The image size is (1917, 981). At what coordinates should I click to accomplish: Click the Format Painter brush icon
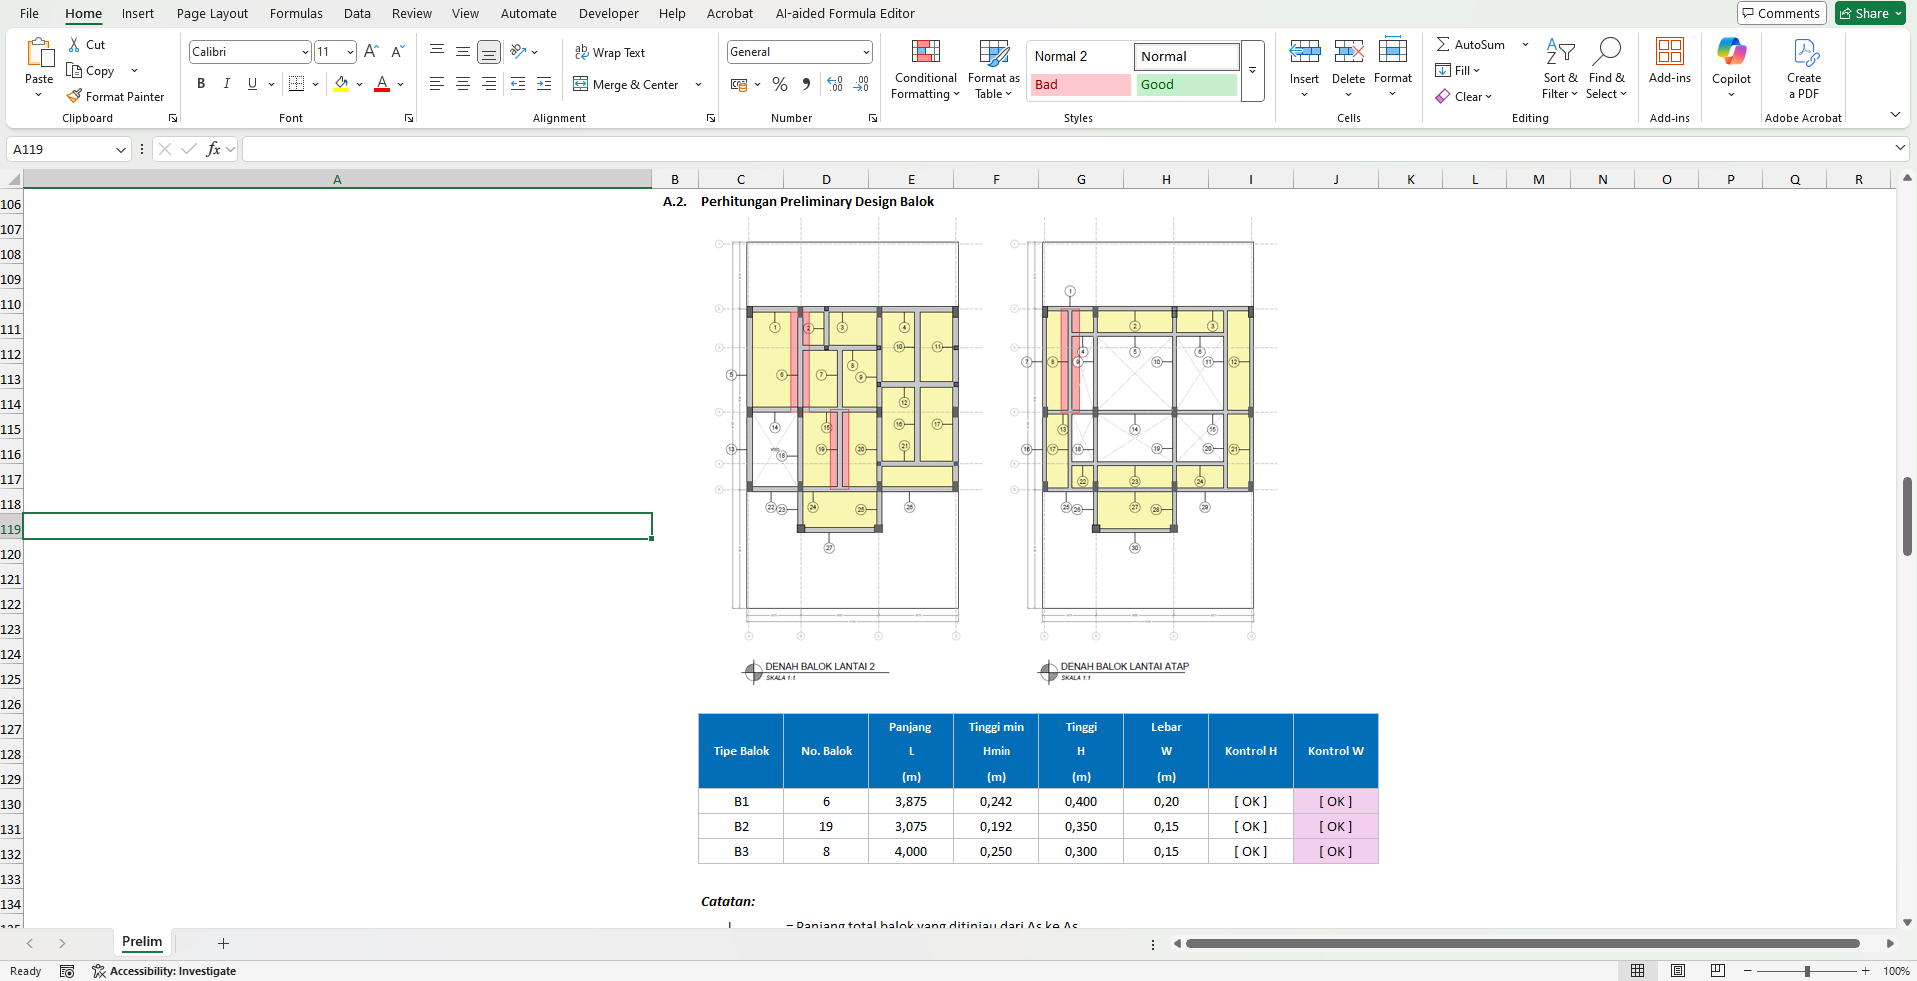(x=74, y=97)
